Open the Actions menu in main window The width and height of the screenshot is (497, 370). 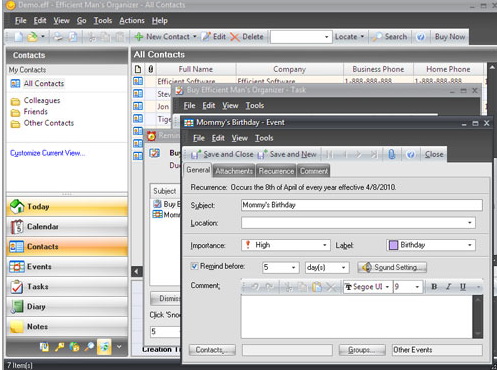pyautogui.click(x=132, y=21)
